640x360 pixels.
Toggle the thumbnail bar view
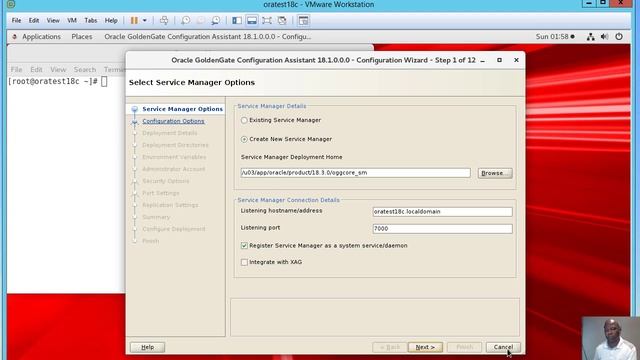252,20
